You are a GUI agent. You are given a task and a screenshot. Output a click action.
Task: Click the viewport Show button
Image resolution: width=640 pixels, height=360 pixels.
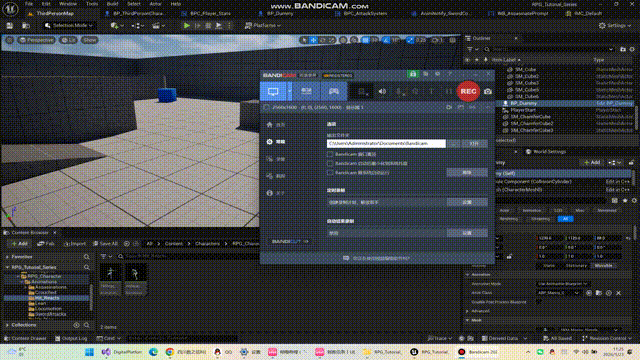pyautogui.click(x=89, y=40)
